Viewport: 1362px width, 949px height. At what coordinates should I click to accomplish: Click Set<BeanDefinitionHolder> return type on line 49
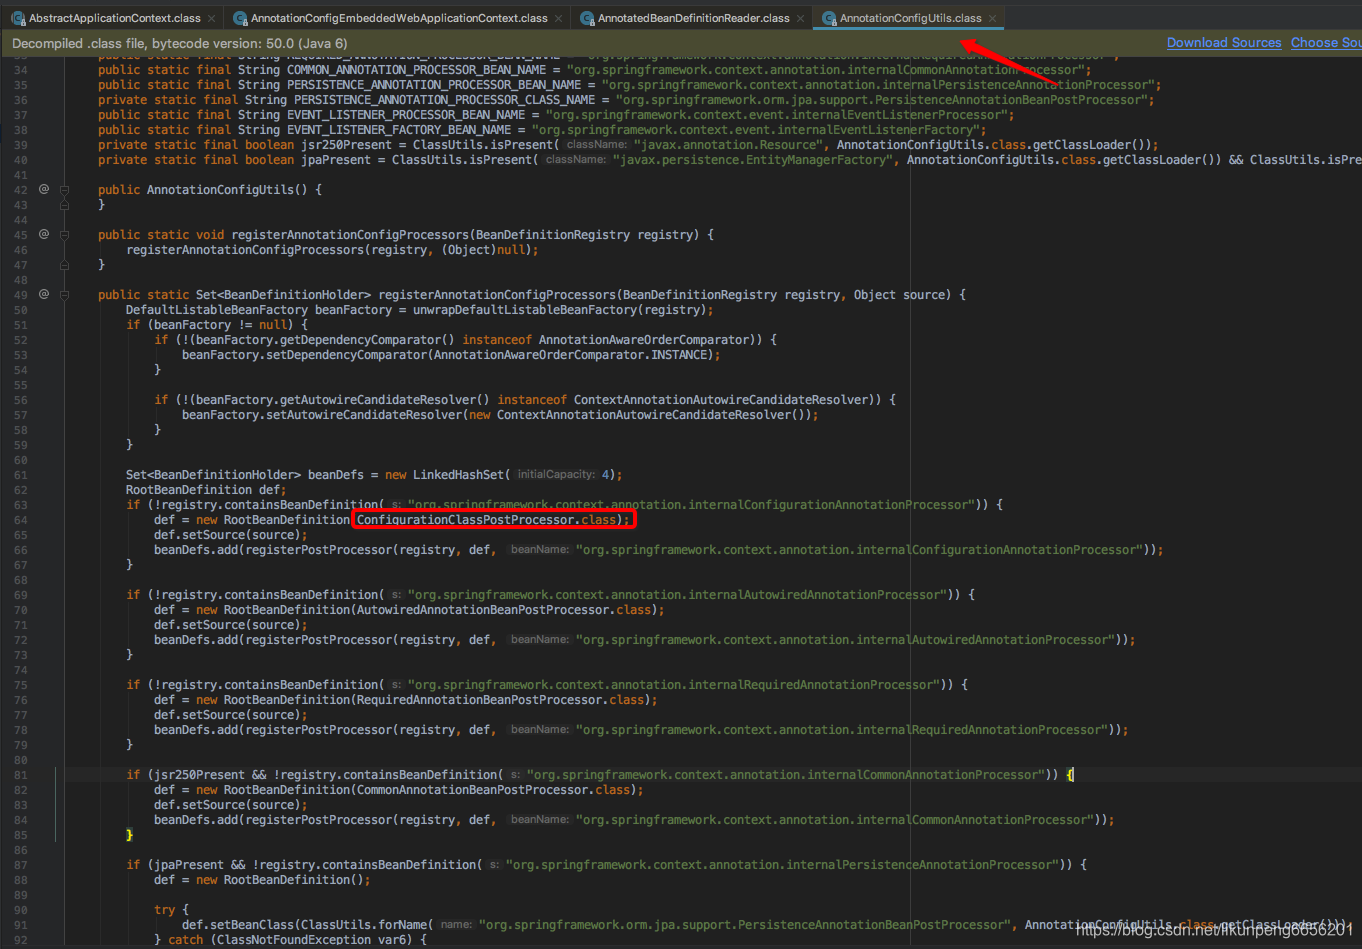[x=283, y=295]
